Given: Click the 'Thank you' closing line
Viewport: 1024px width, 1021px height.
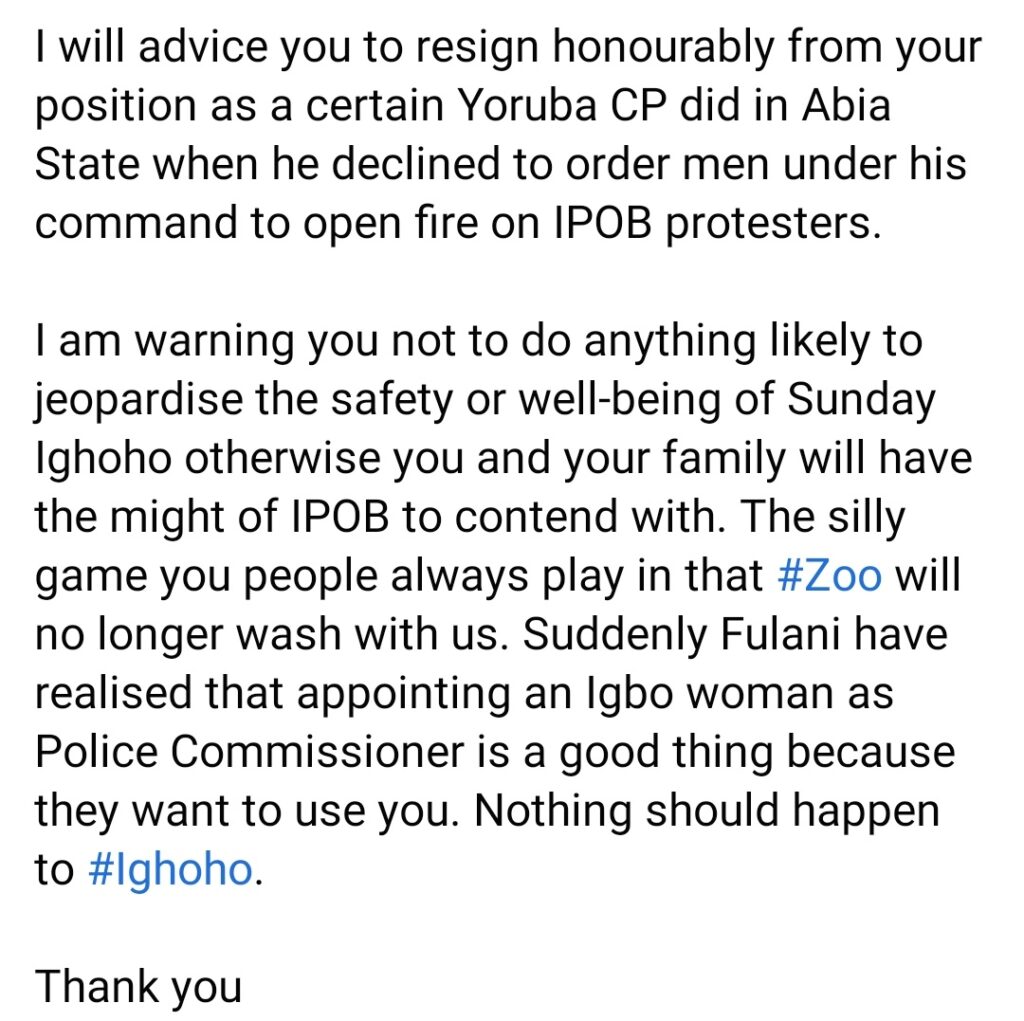Looking at the screenshot, I should (x=138, y=987).
